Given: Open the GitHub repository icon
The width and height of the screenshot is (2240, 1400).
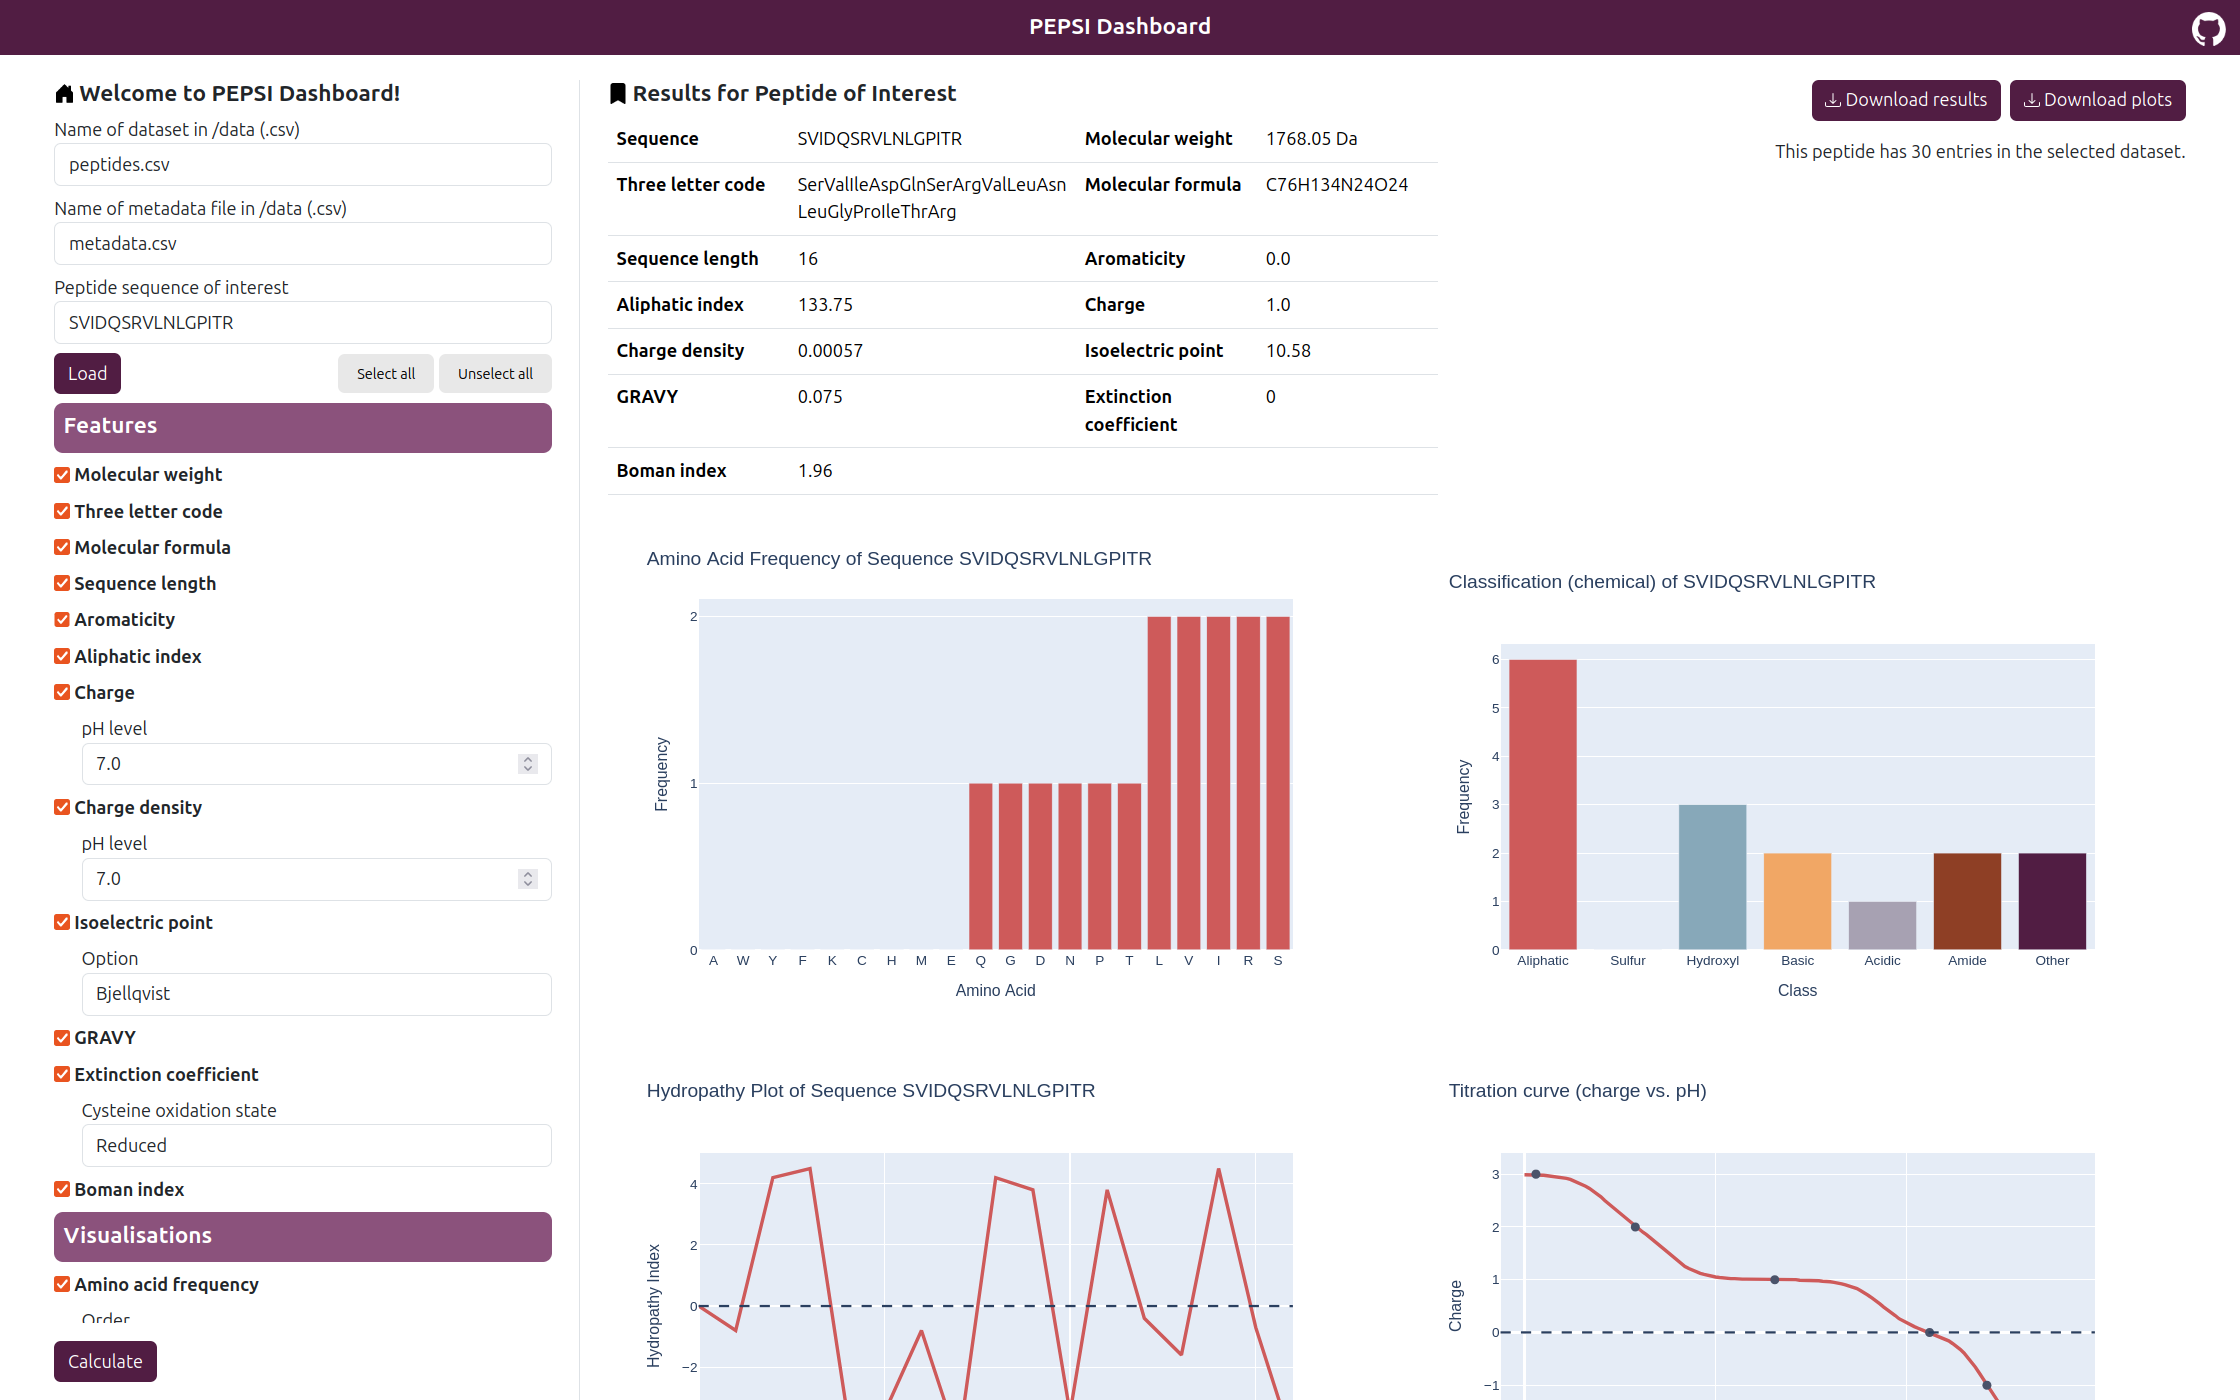Looking at the screenshot, I should coord(2208,28).
